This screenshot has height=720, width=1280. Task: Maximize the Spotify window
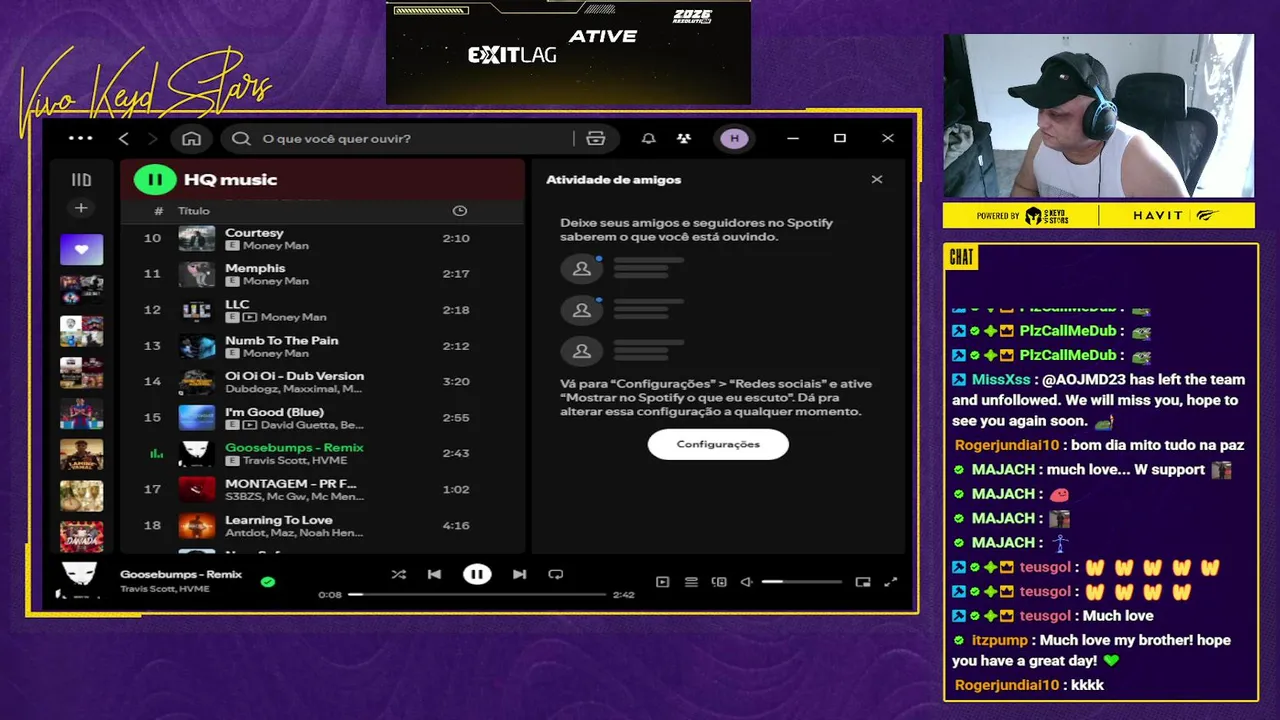pos(840,138)
